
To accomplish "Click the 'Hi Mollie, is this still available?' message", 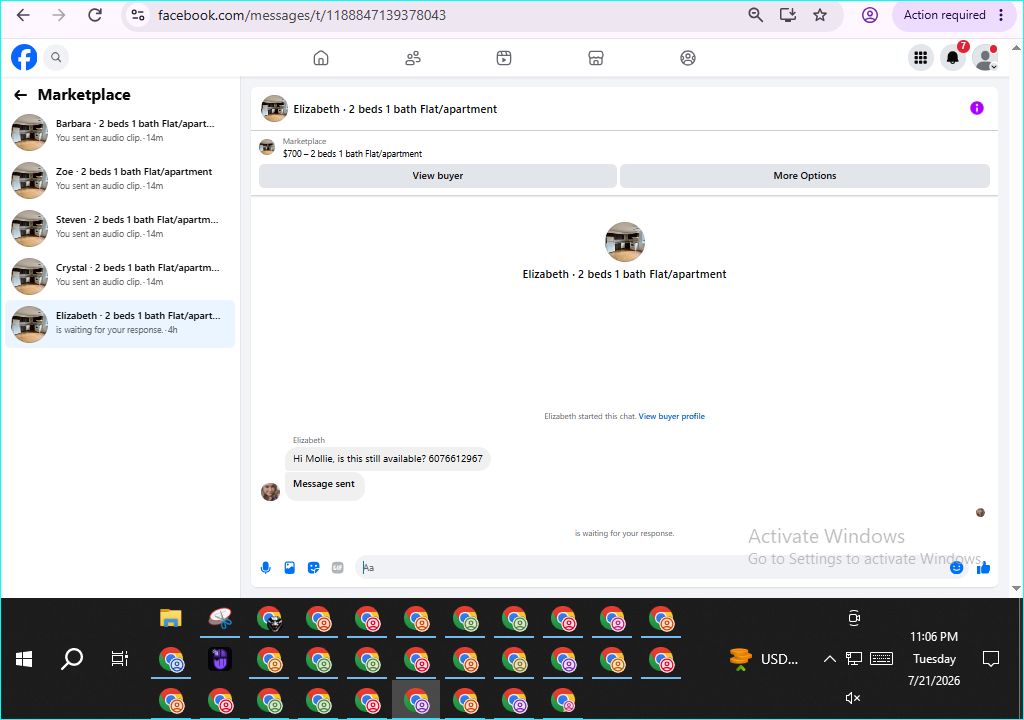I will [387, 459].
